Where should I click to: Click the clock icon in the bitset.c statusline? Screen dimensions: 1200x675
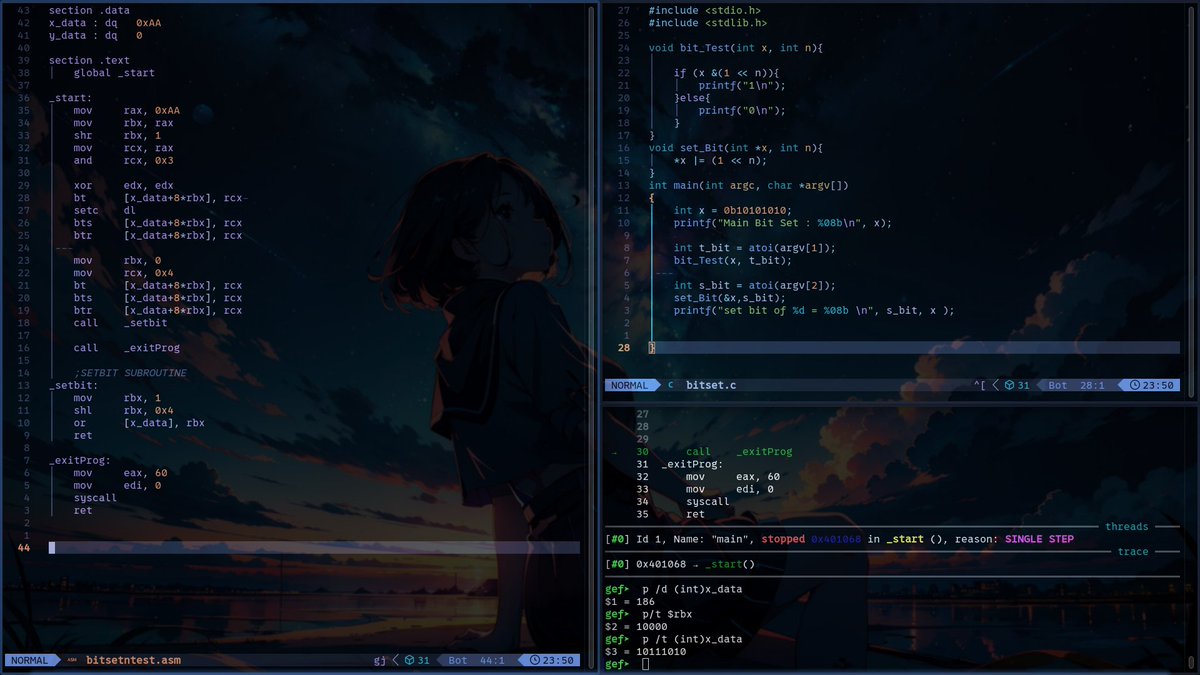1135,385
